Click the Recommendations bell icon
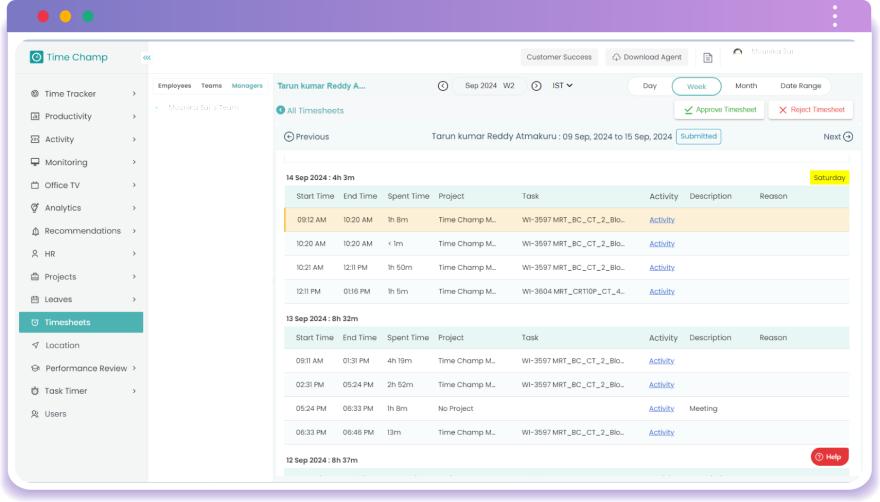 point(35,231)
